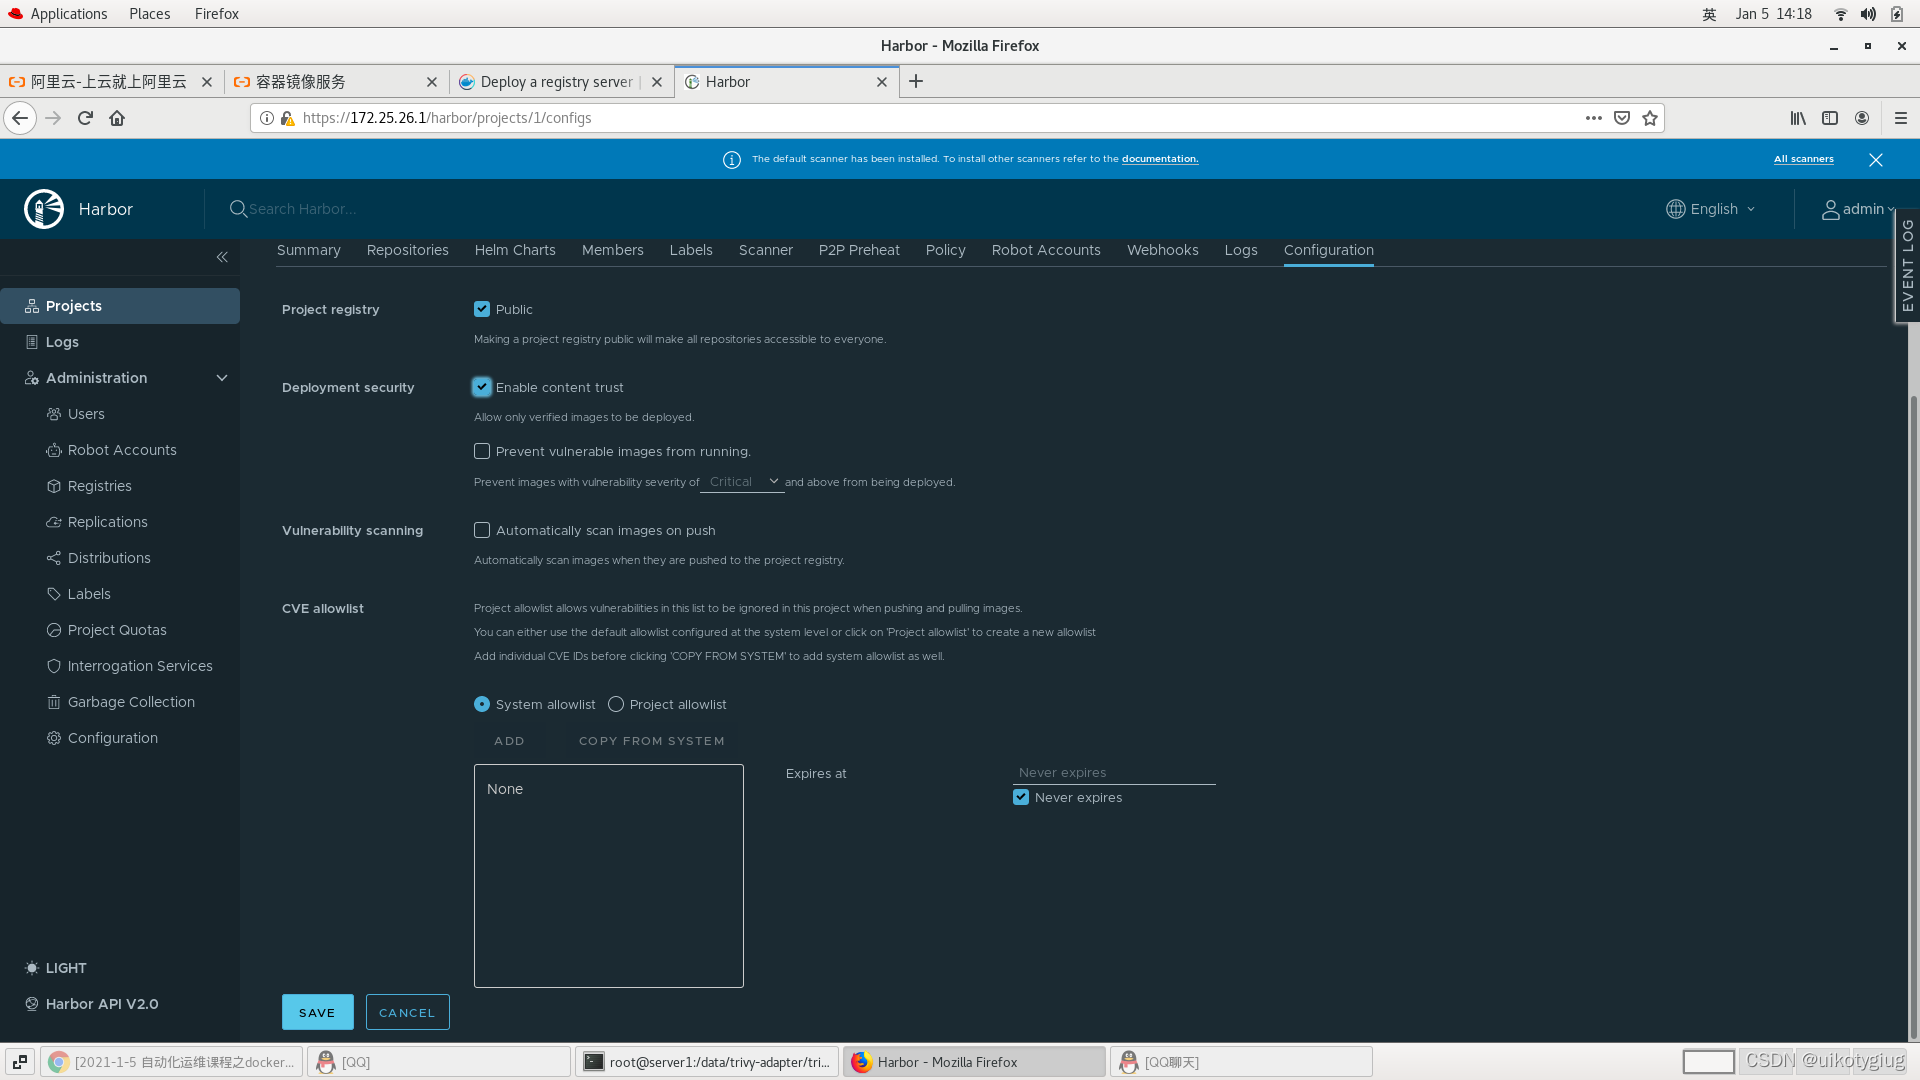
Task: Uncheck the Never expires checkbox
Action: [1021, 797]
